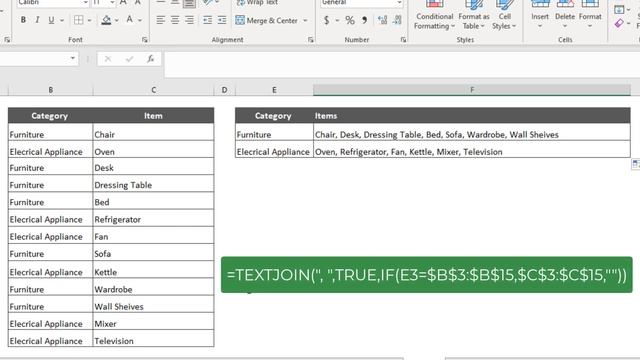Select column B header

(x=51, y=90)
